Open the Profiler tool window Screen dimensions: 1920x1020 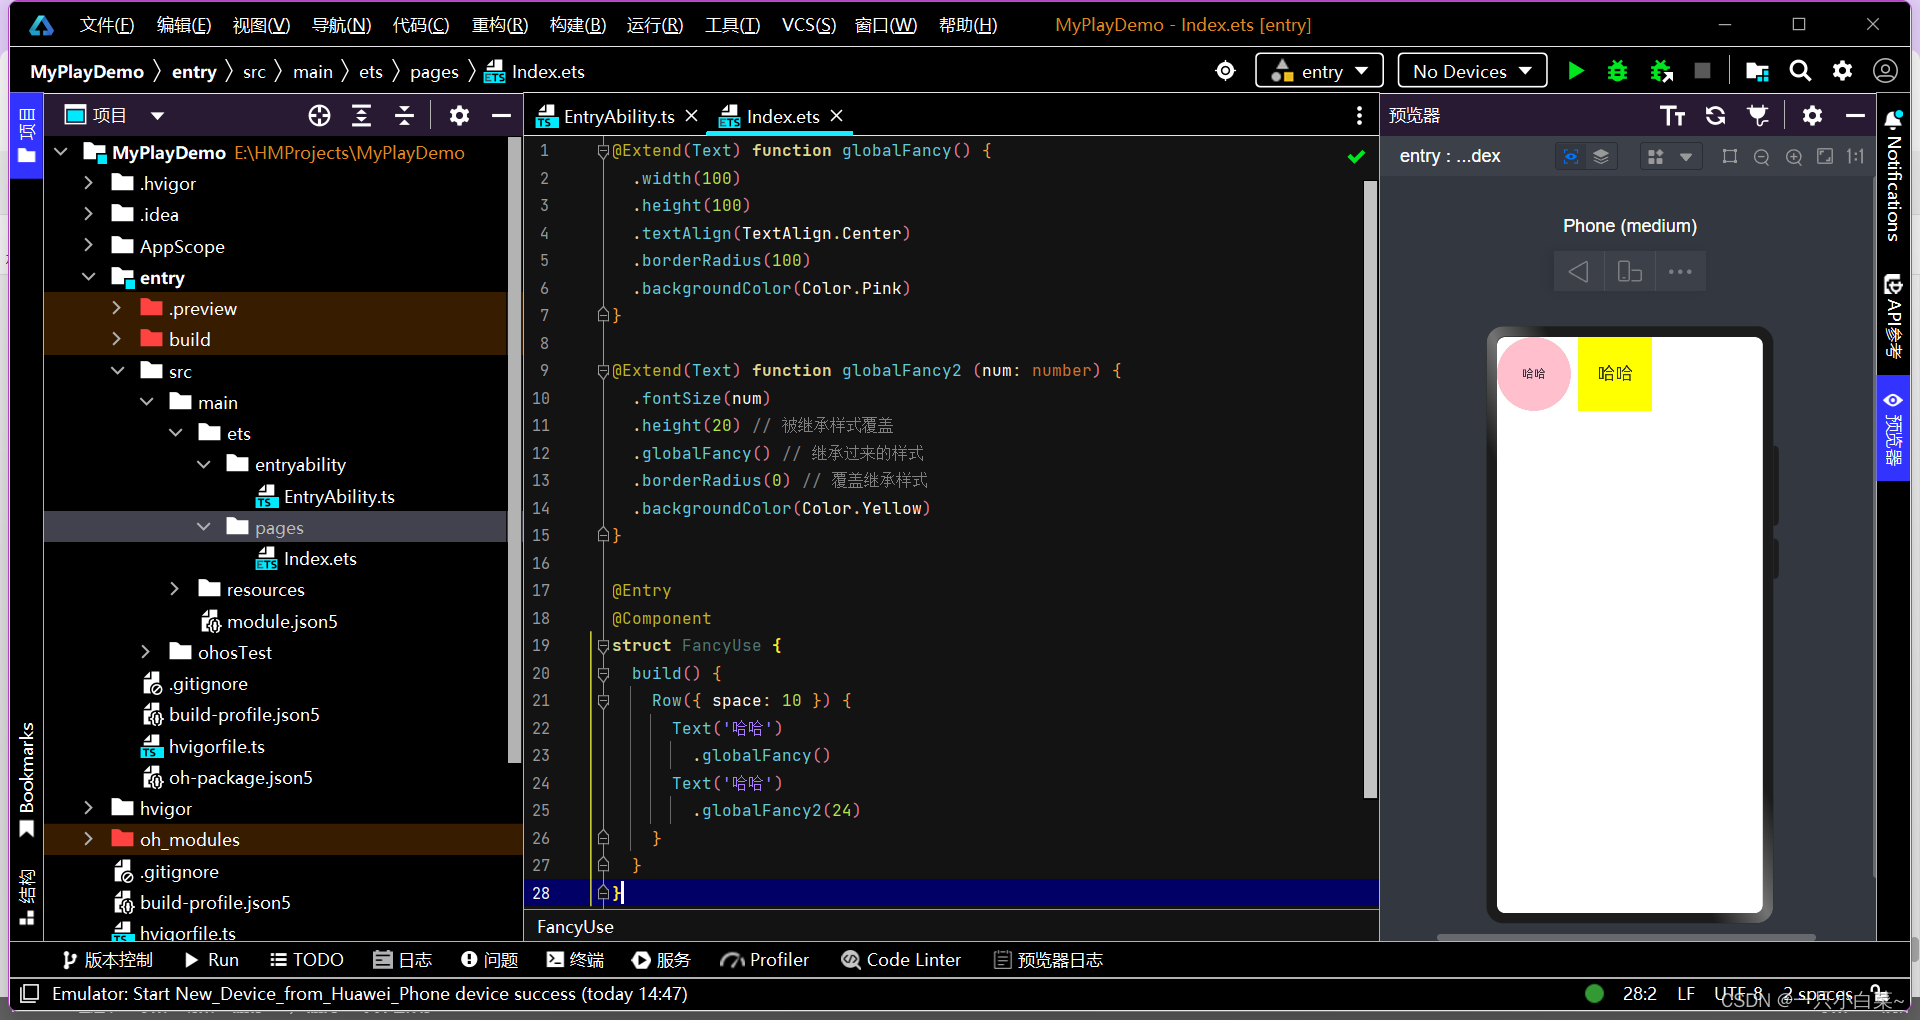point(765,960)
